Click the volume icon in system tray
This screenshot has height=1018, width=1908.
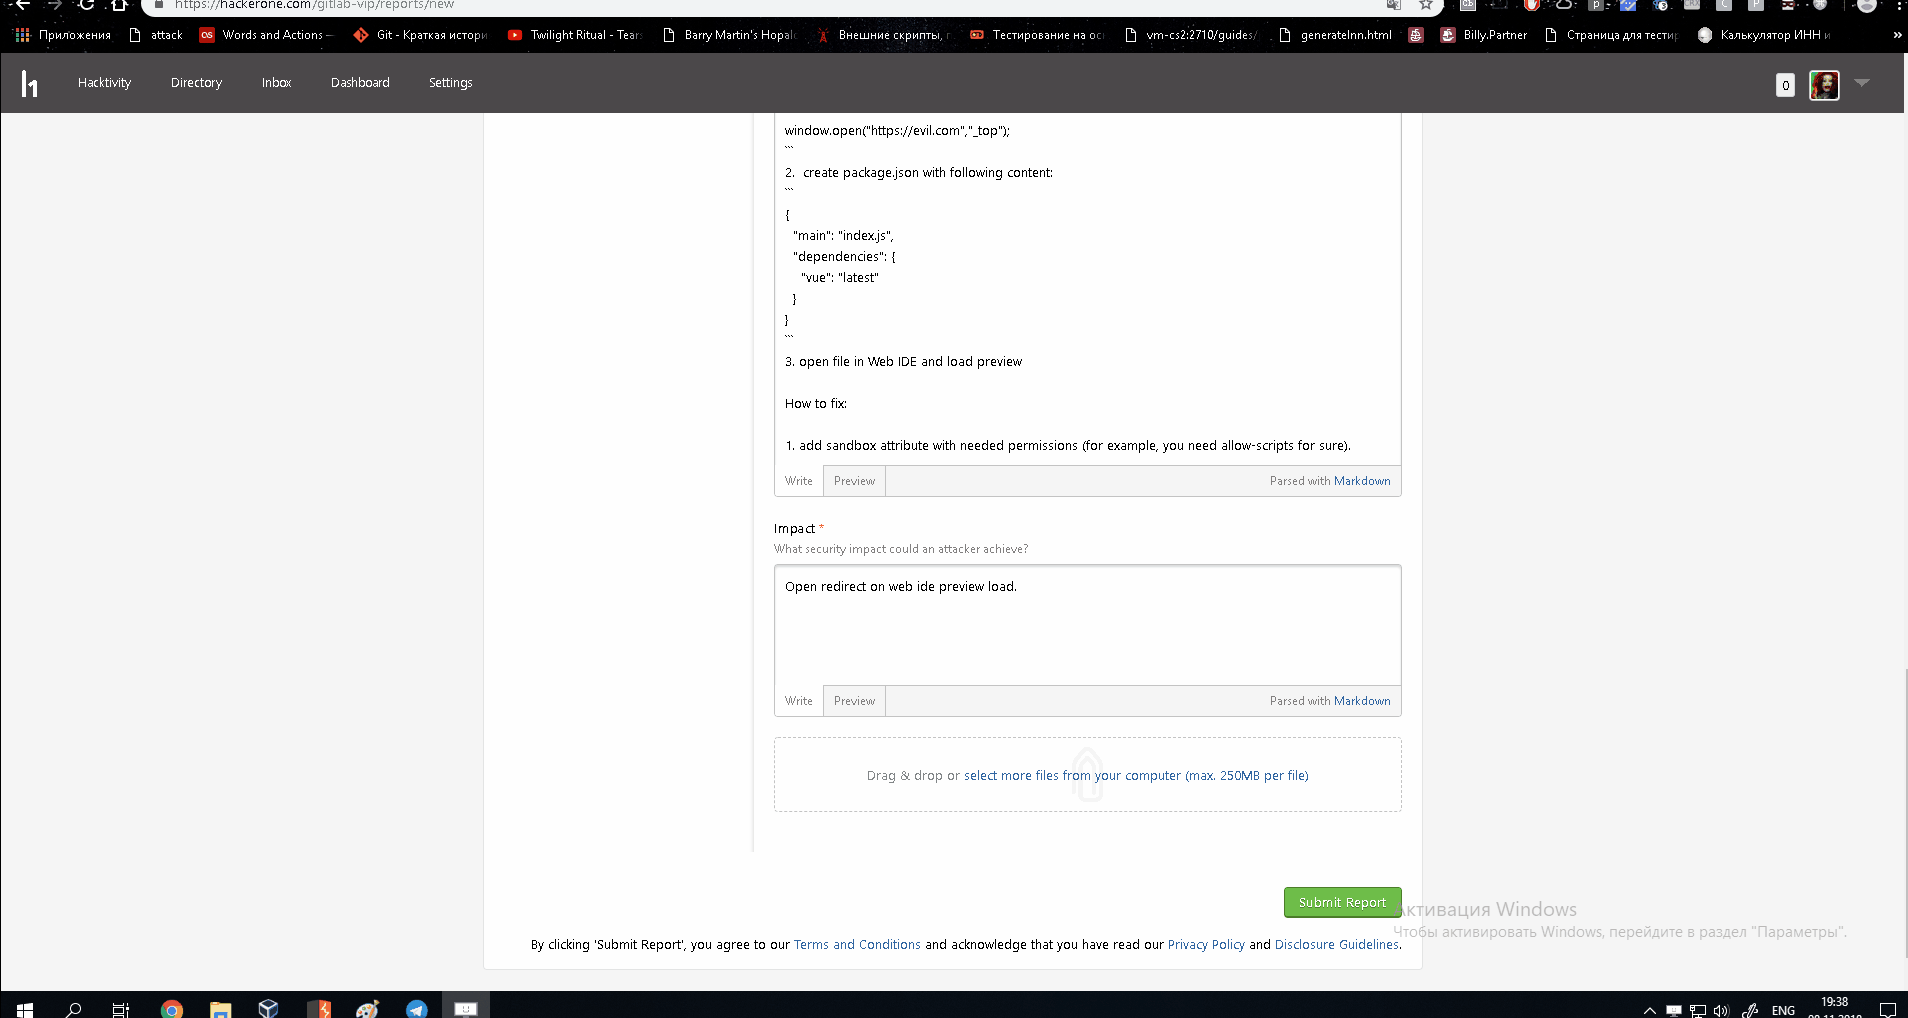1721,1010
